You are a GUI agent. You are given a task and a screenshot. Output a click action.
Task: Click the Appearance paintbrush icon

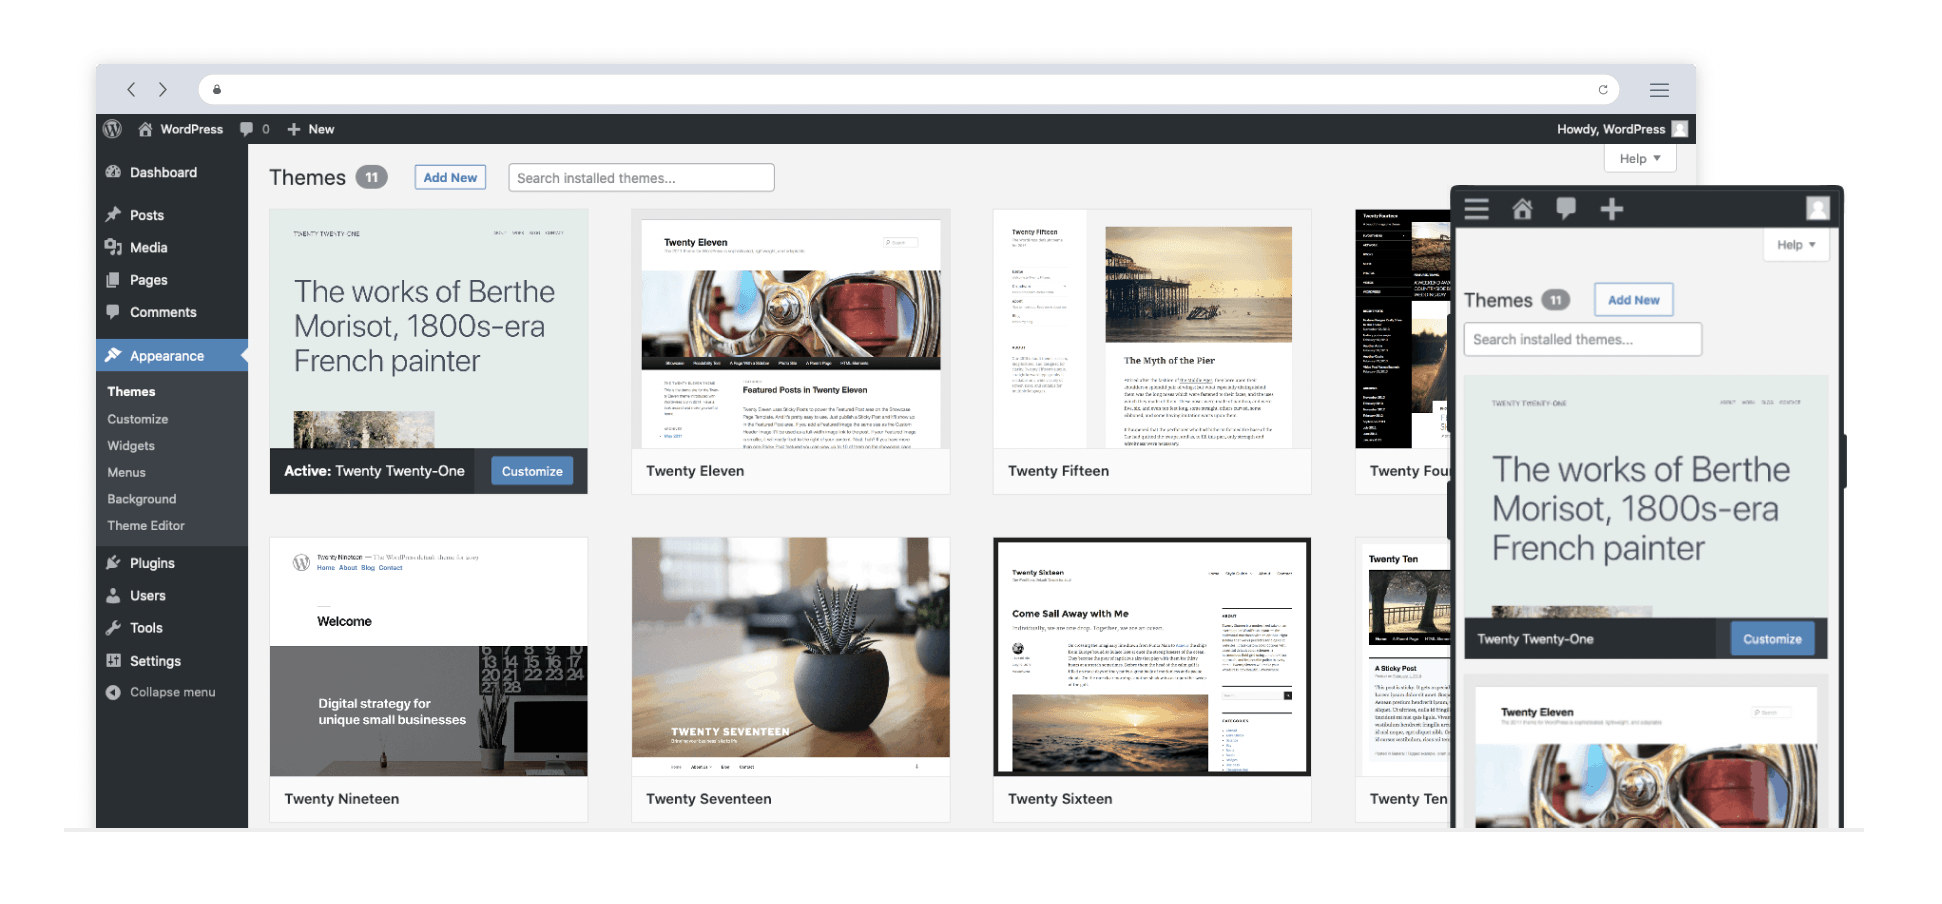[x=113, y=356]
